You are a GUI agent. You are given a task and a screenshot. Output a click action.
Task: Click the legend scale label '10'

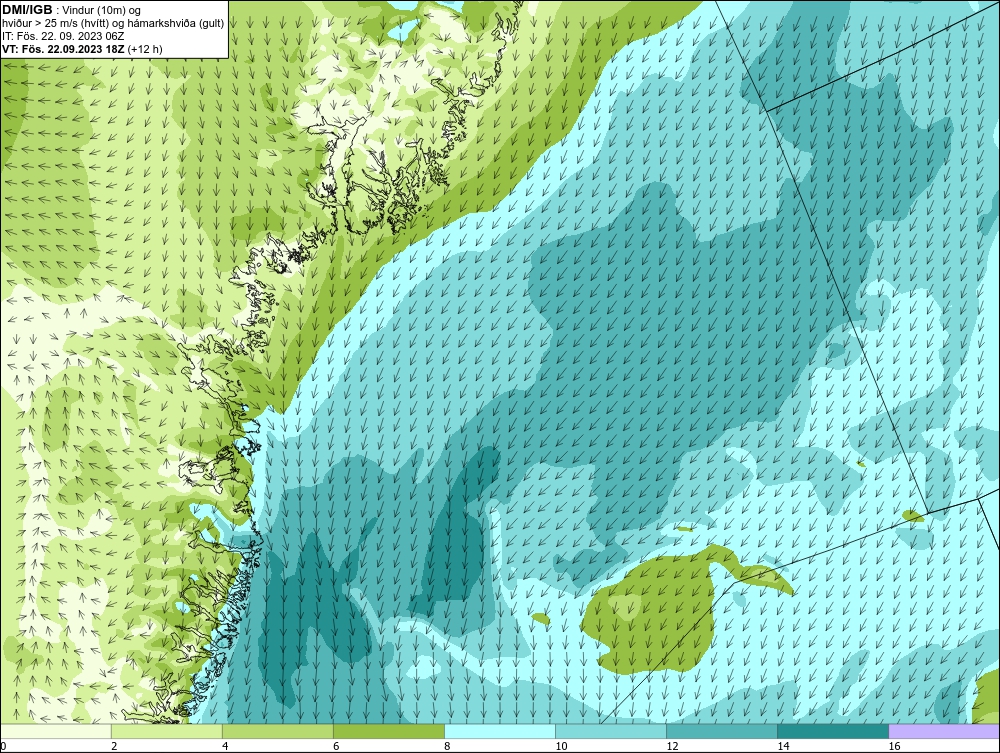point(561,746)
